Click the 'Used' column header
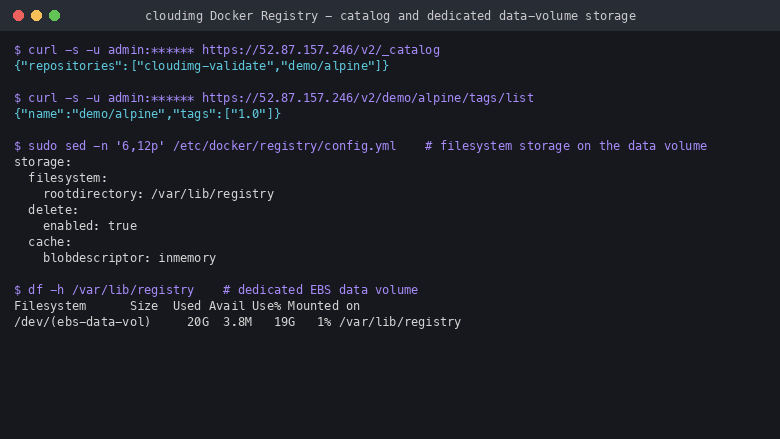Image resolution: width=780 pixels, height=439 pixels. pyautogui.click(x=187, y=306)
